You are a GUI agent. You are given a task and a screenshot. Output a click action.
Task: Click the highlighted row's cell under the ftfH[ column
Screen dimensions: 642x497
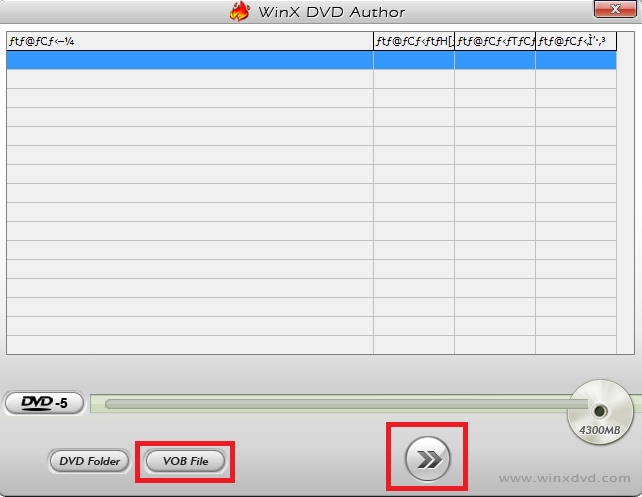click(414, 60)
